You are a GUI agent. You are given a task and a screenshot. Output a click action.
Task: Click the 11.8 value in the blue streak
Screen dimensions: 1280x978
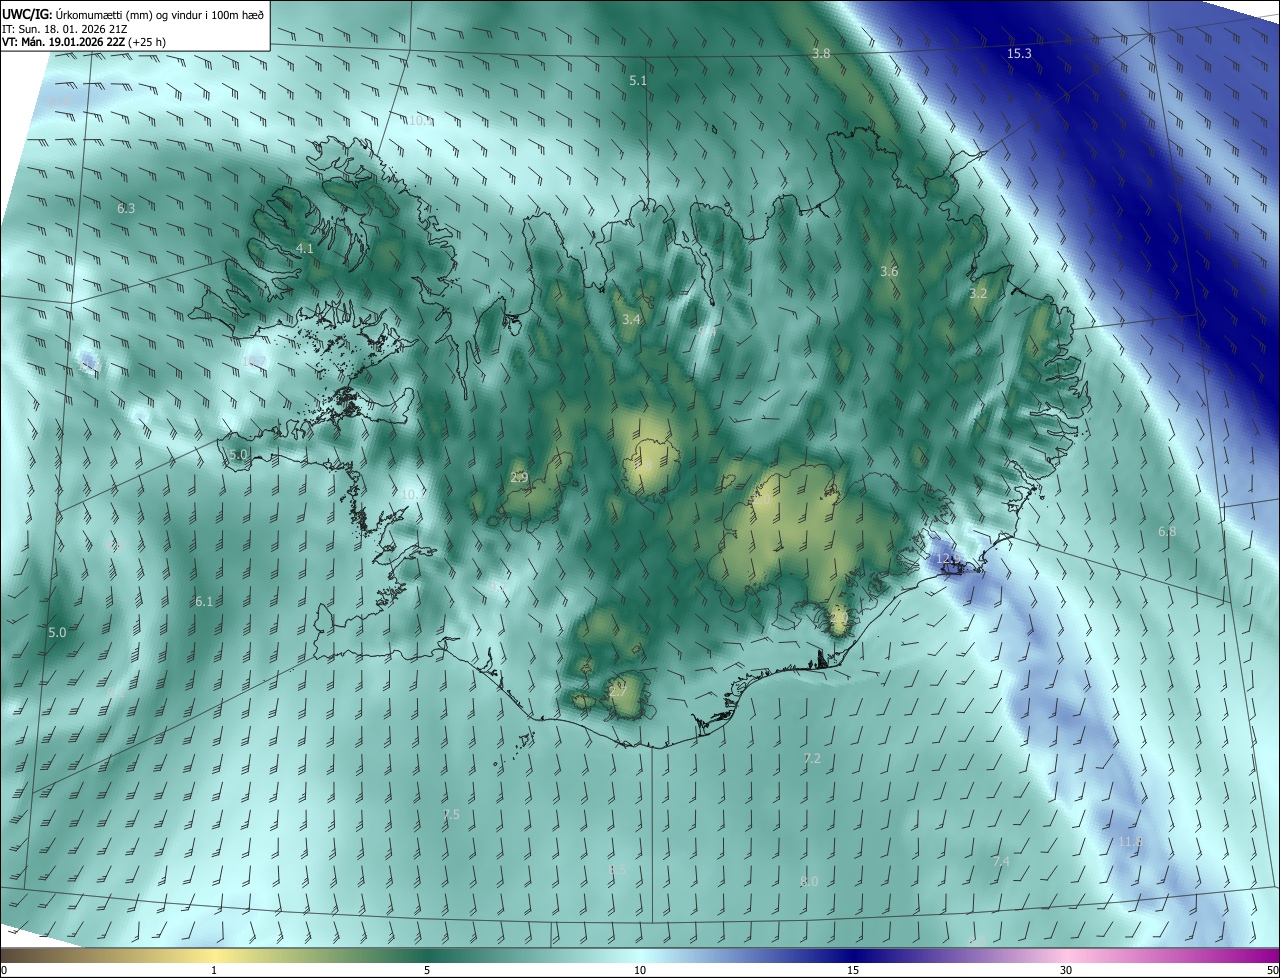[x=1130, y=842]
